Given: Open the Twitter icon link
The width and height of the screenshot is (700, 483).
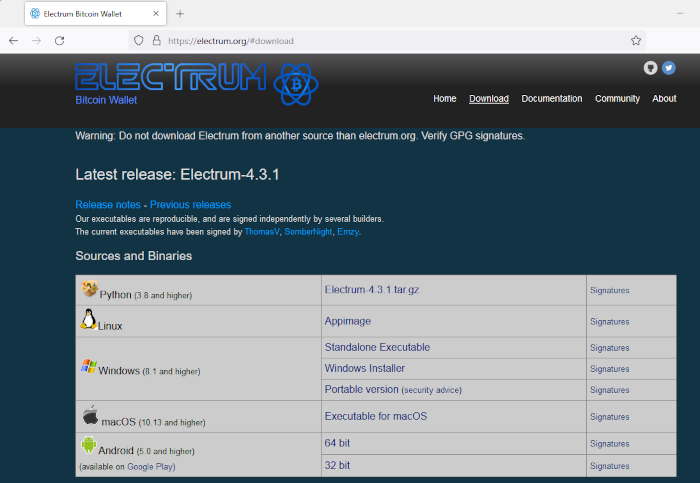Looking at the screenshot, I should (669, 68).
